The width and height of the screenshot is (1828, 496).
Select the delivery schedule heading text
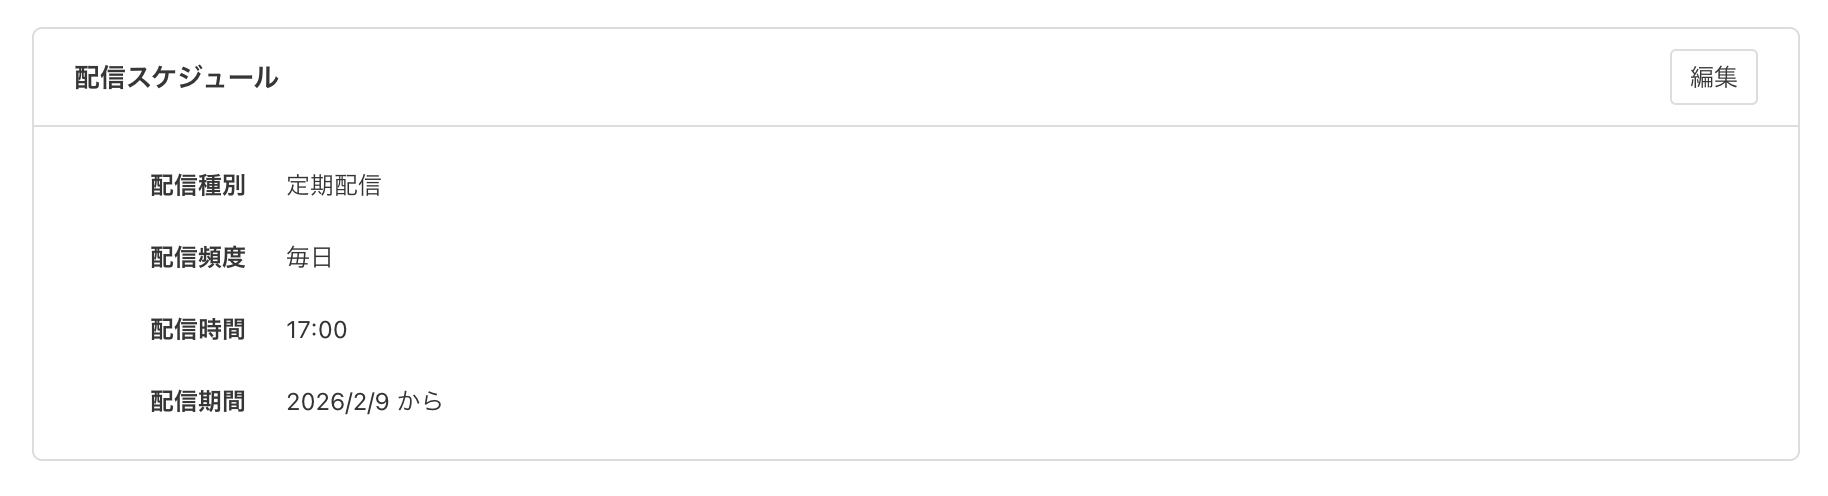176,77
